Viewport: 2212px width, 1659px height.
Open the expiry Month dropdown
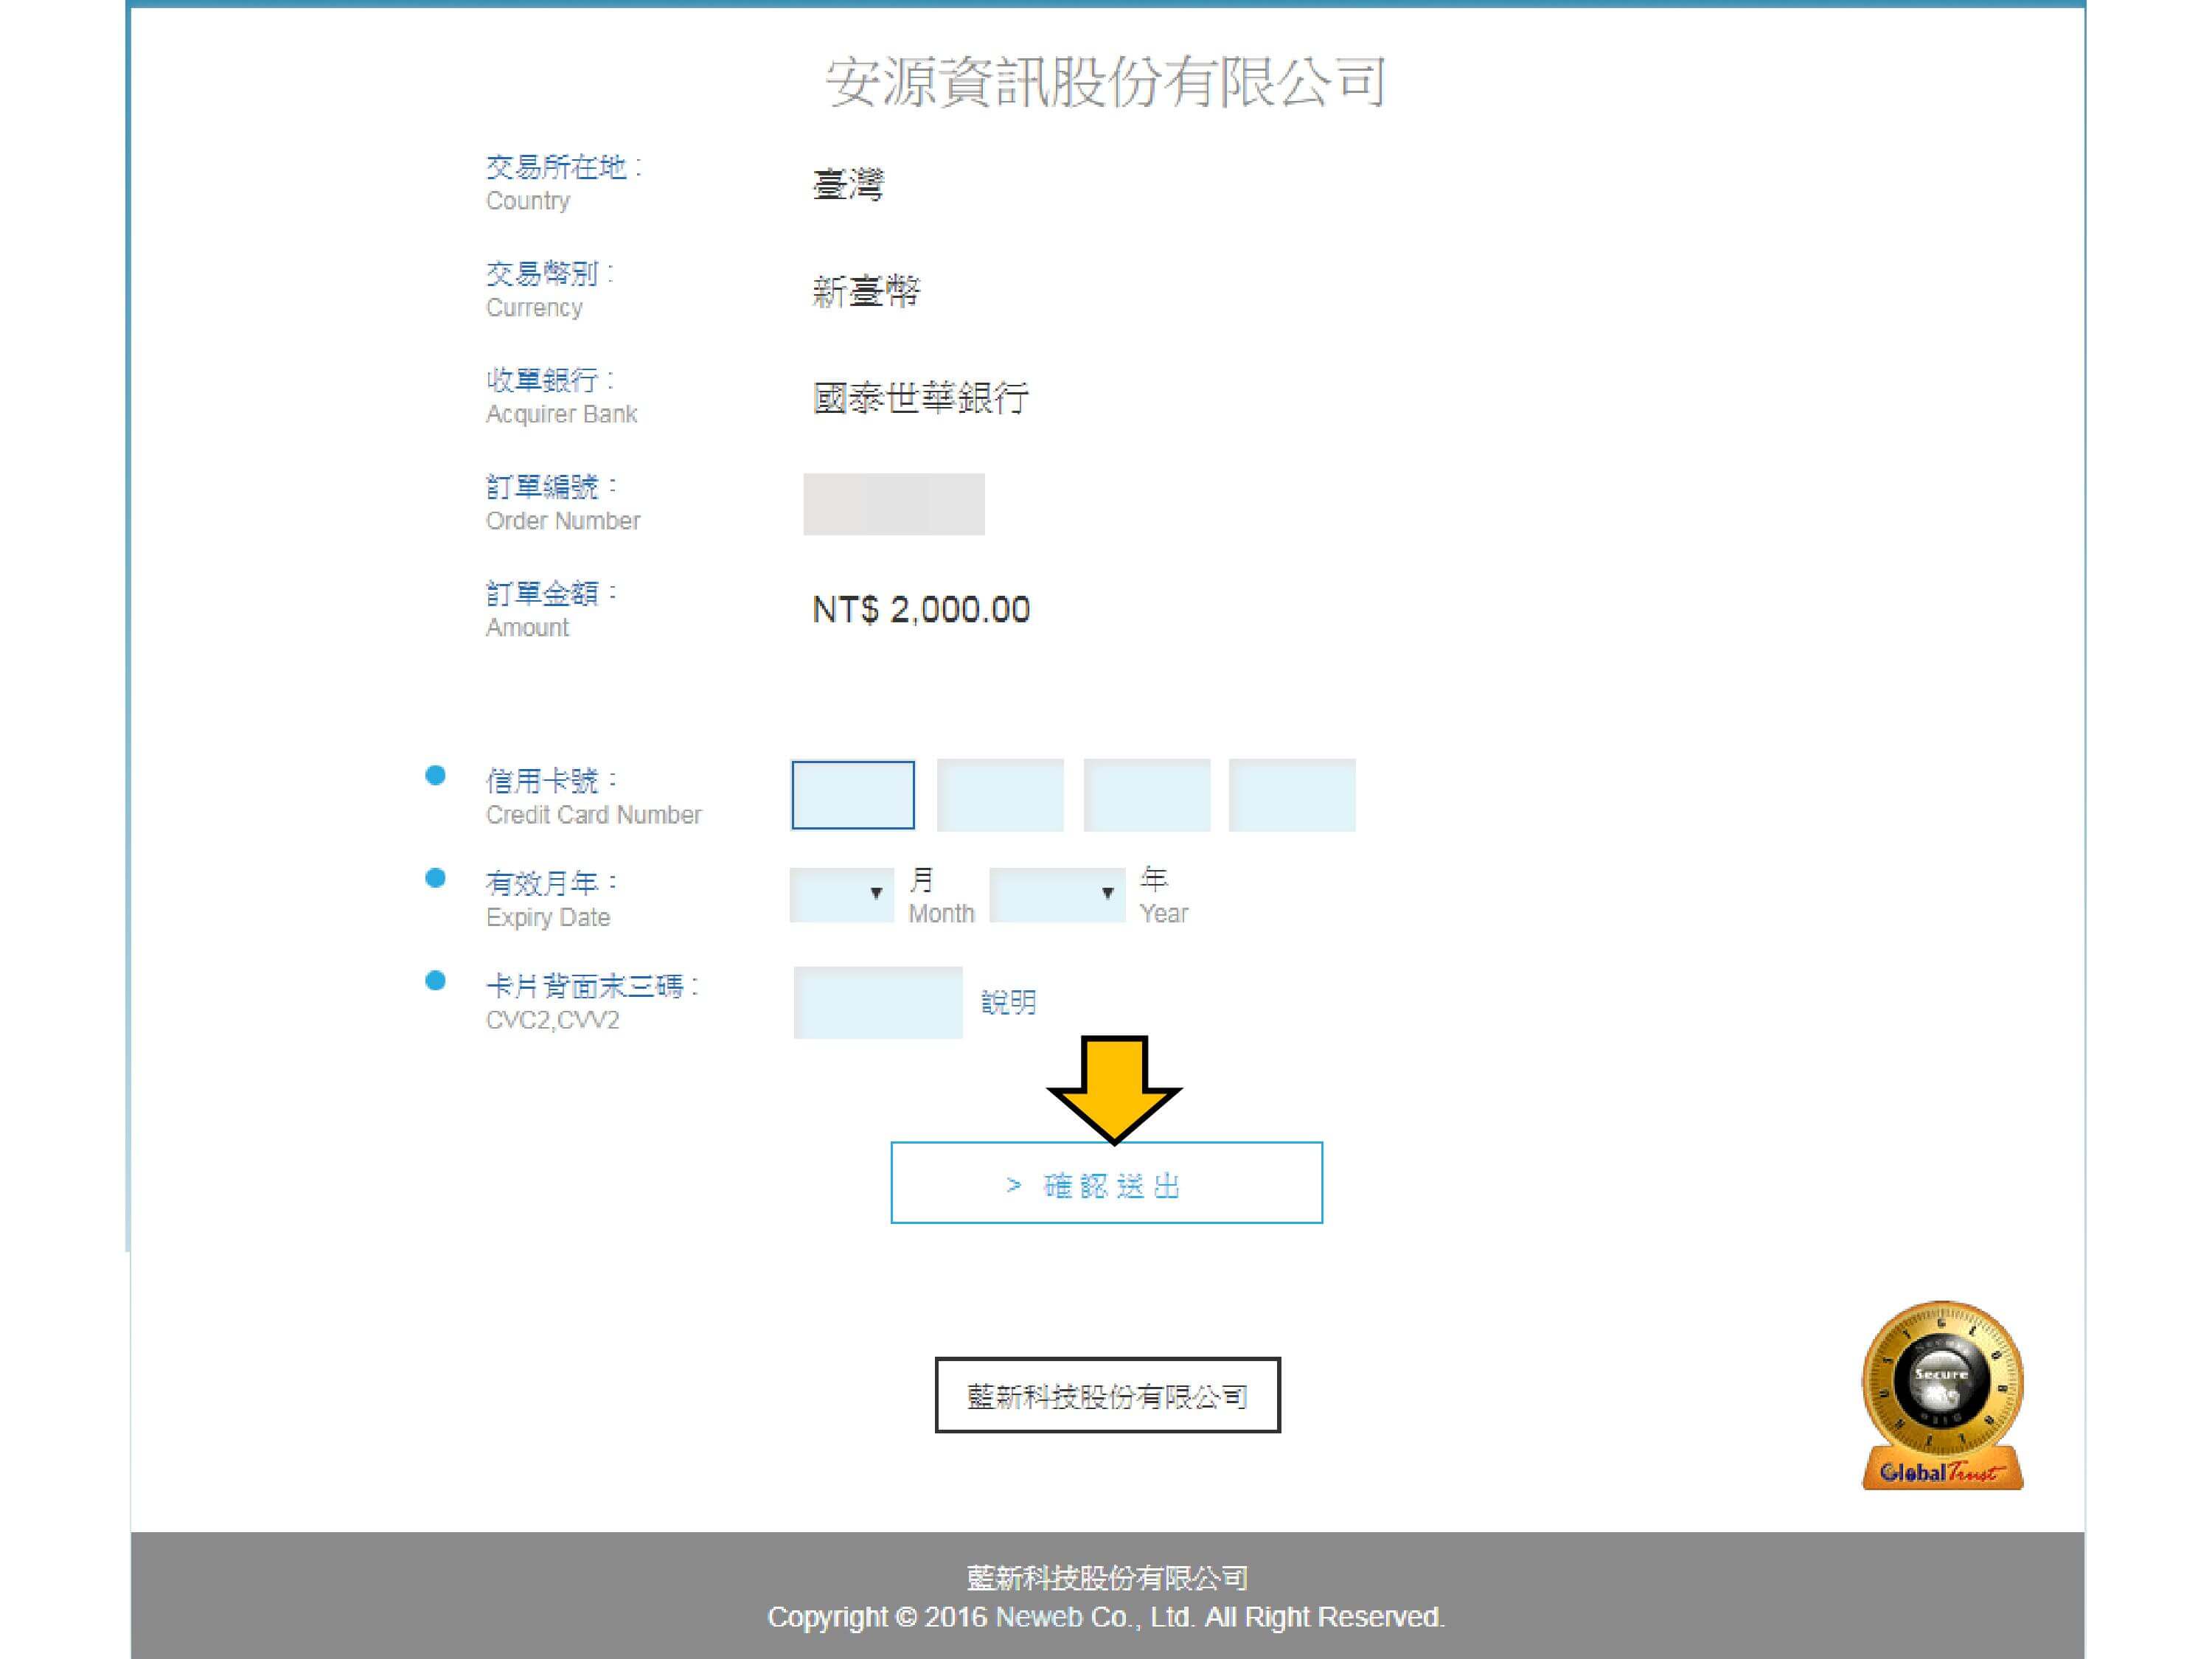(840, 894)
